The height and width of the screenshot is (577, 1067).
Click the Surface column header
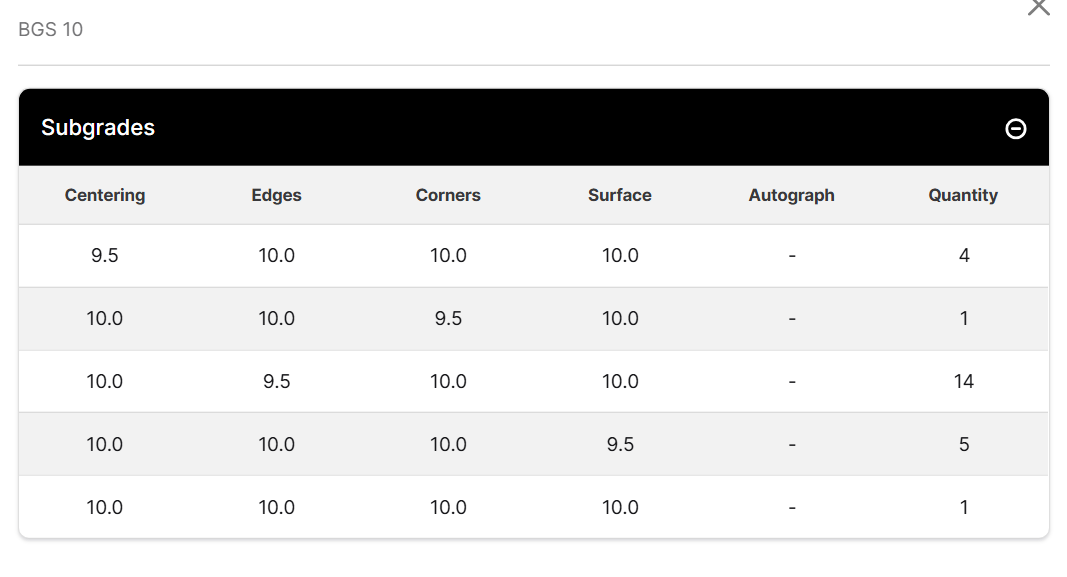tap(620, 195)
